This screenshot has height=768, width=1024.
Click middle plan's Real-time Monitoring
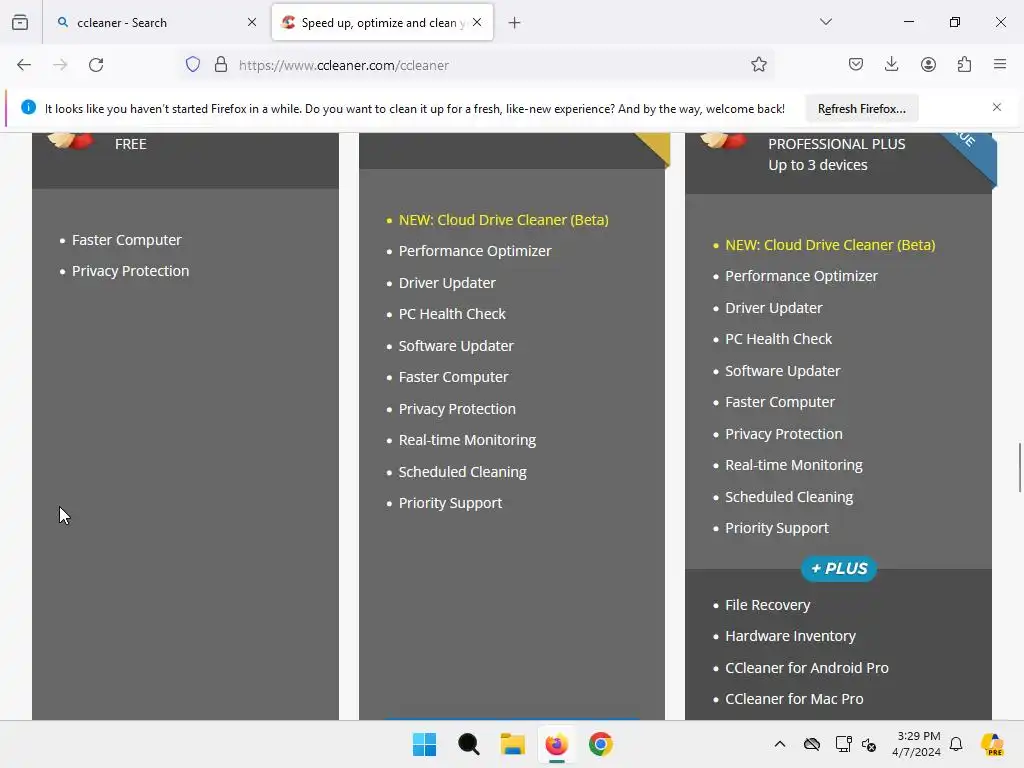[467, 440]
